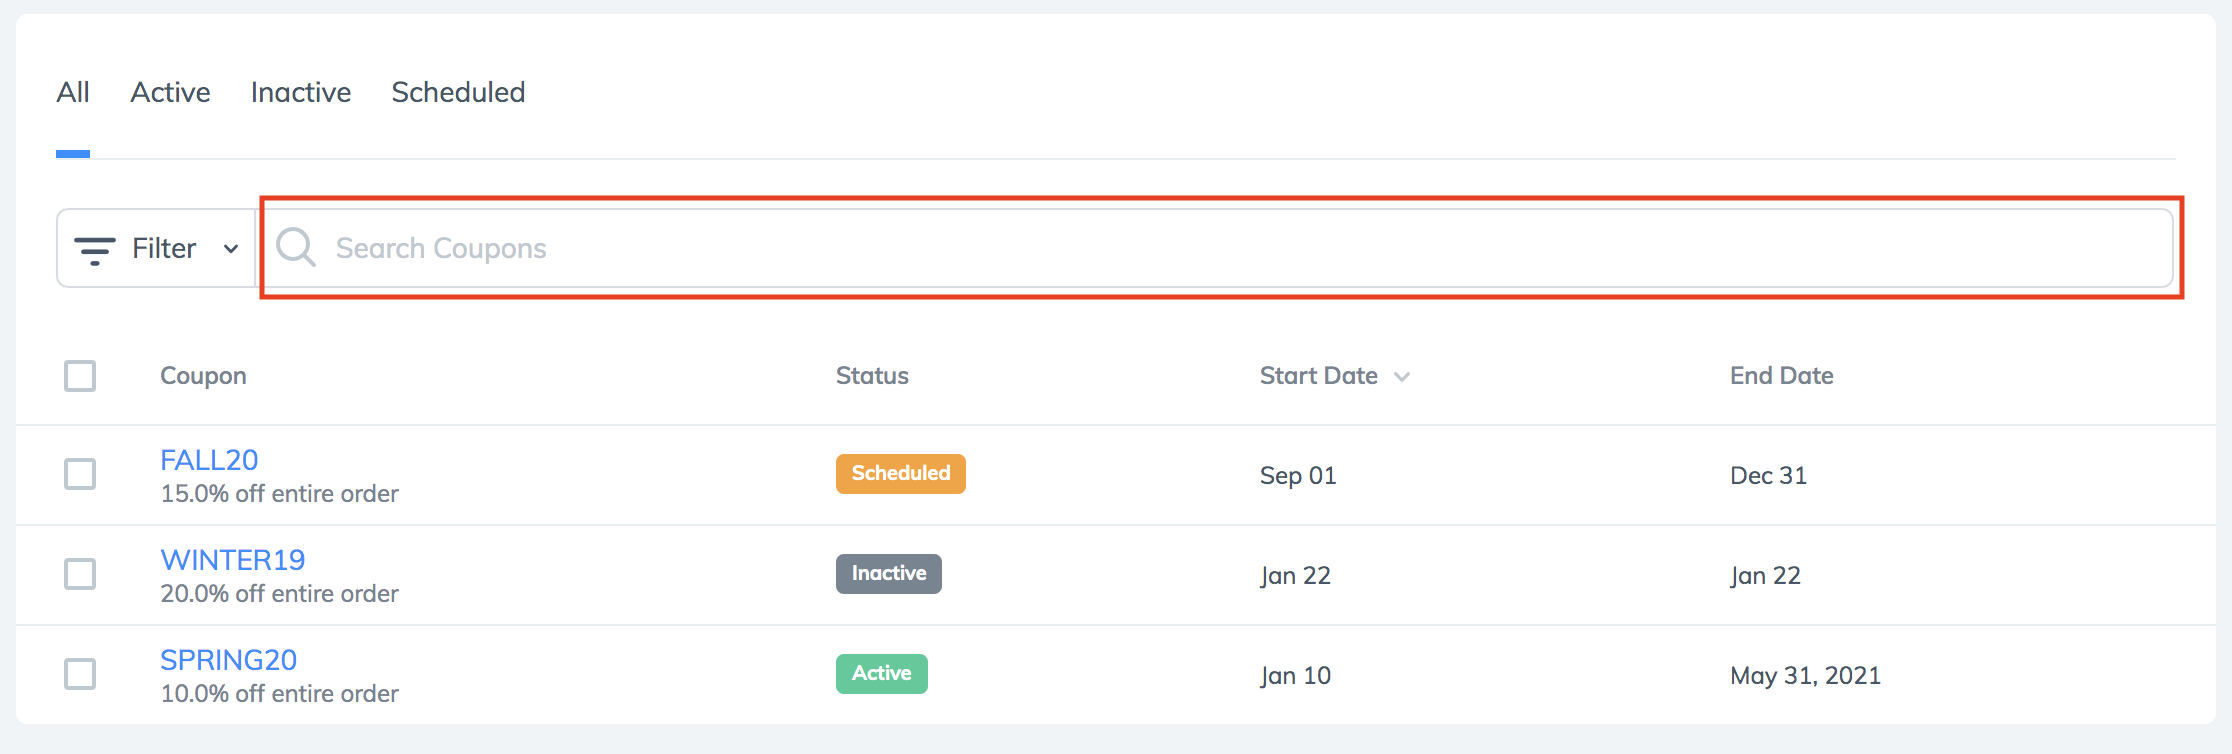Open the Filter dropdown
The width and height of the screenshot is (2232, 754).
pos(157,248)
